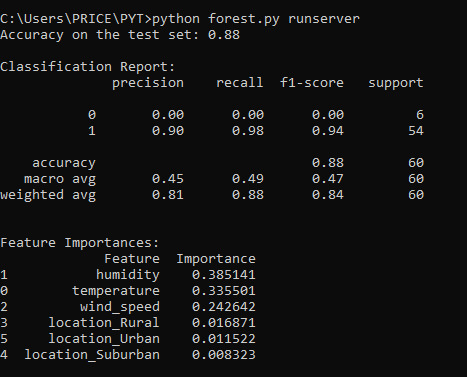Click humidity importance 0.385141
Viewport: 467px width, 377px height.
[x=224, y=275]
